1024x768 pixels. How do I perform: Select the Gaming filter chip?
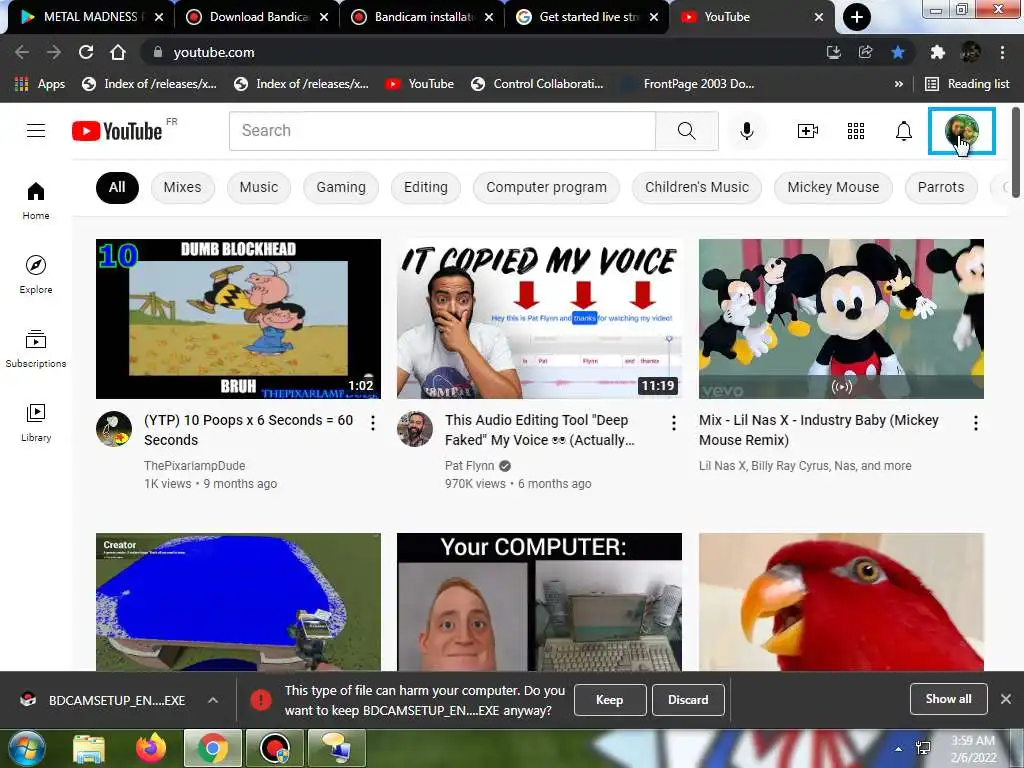[341, 187]
